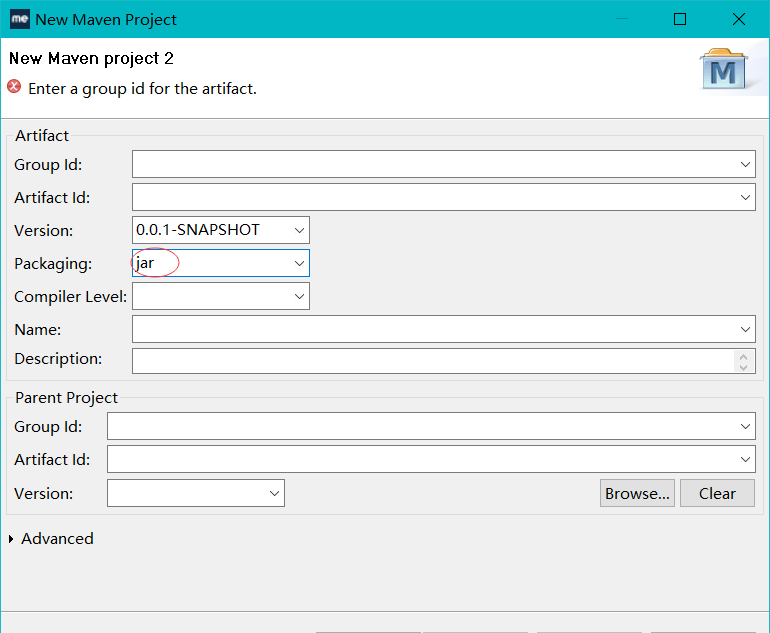770x633 pixels.
Task: Open the Parent Project Group Id dropdown arrow
Action: [745, 426]
